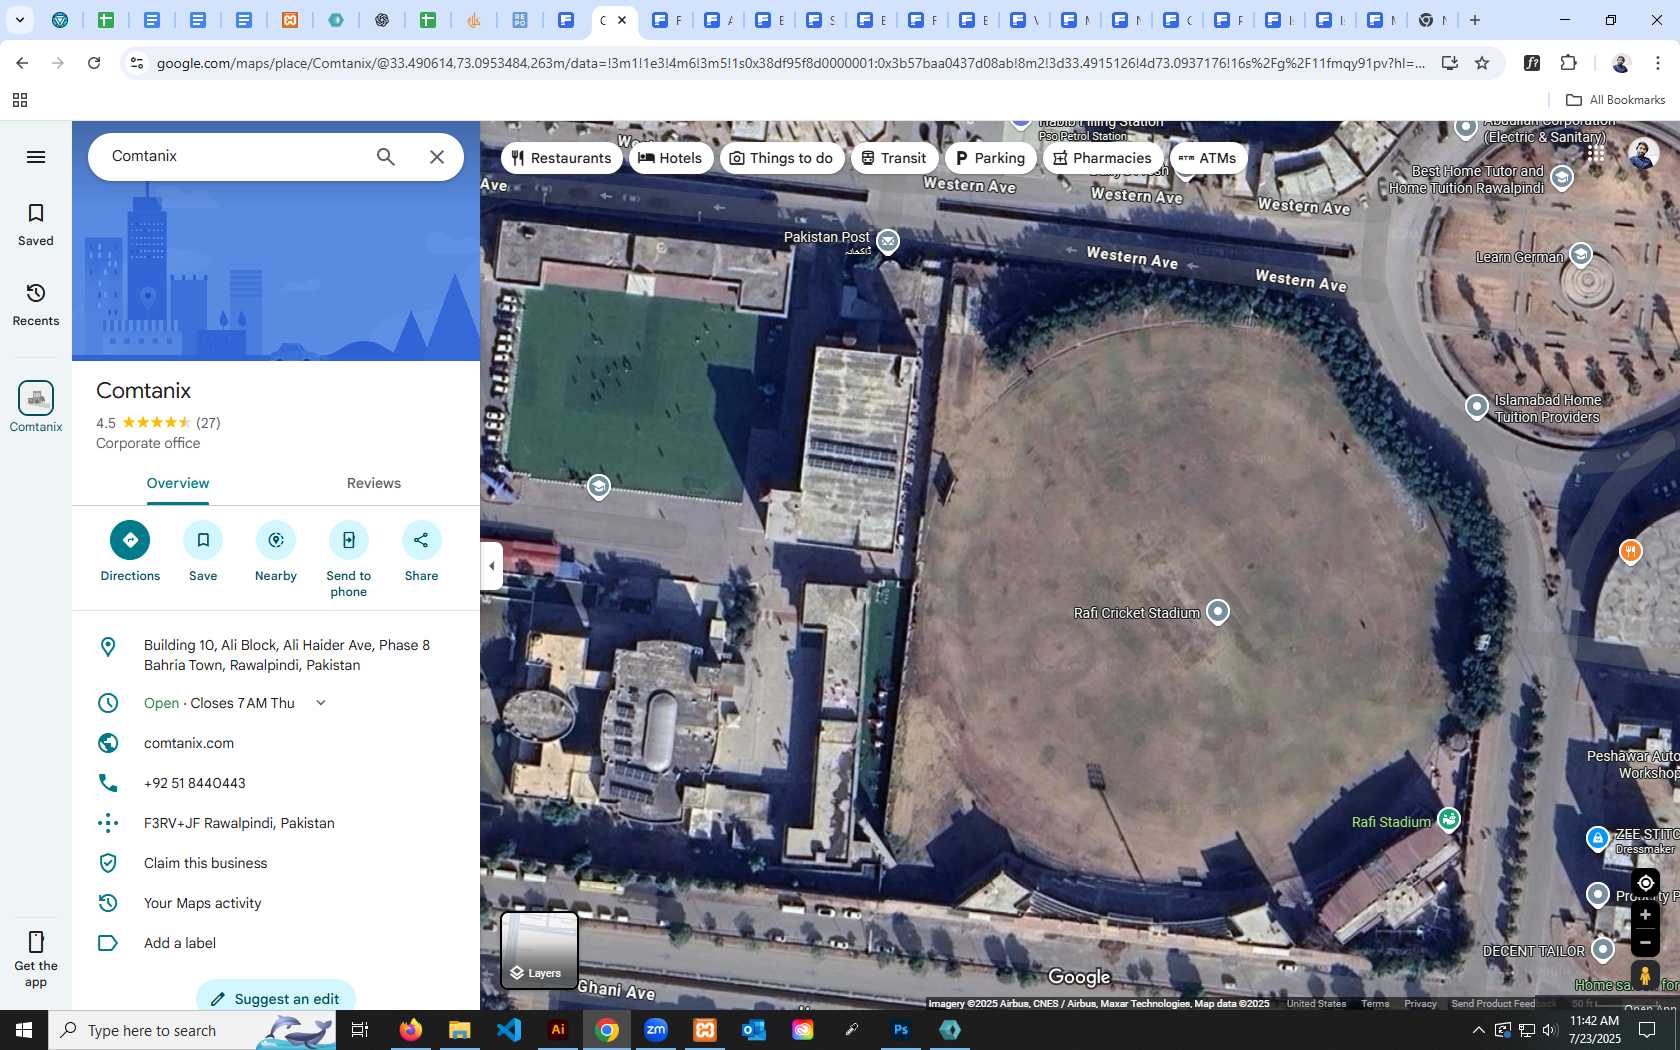1680x1050 pixels.
Task: Select the Pharmacies filter chip
Action: click(x=1103, y=158)
